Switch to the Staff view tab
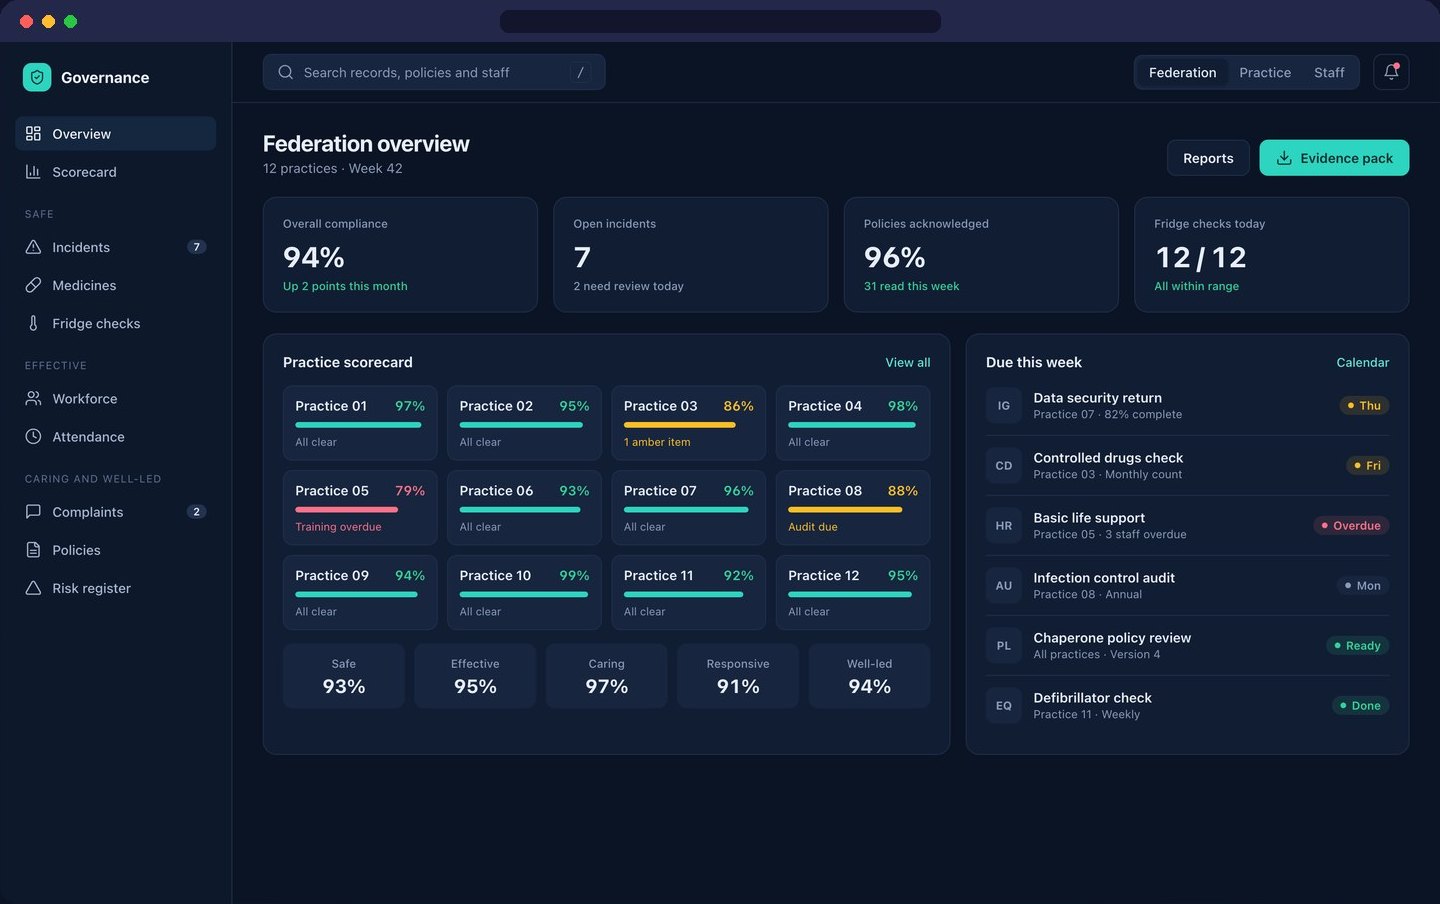The image size is (1440, 904). [x=1329, y=72]
